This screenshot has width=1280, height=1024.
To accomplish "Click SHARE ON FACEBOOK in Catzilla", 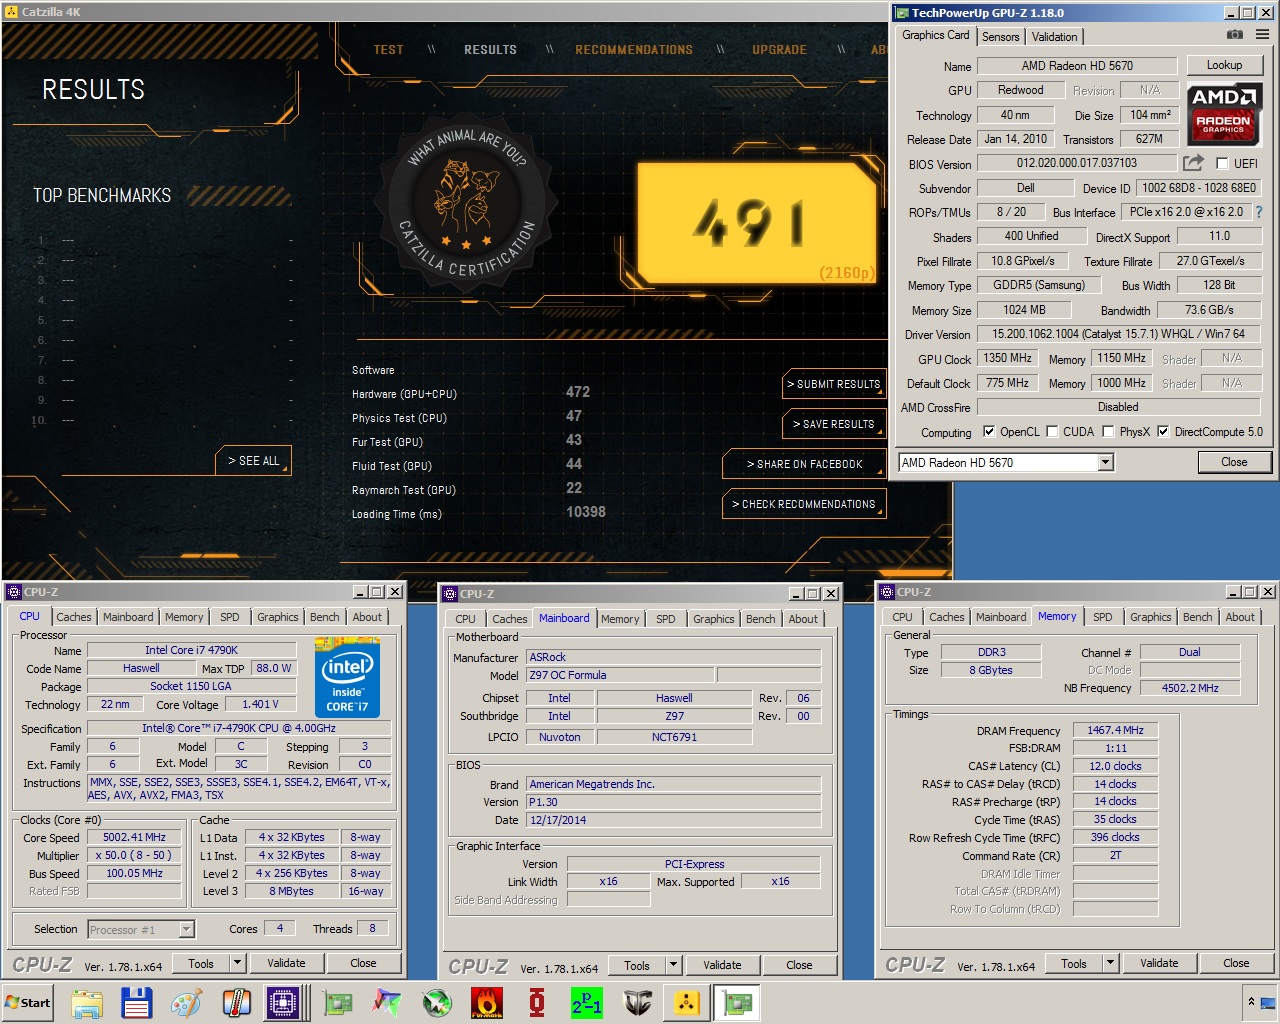I will click(804, 464).
